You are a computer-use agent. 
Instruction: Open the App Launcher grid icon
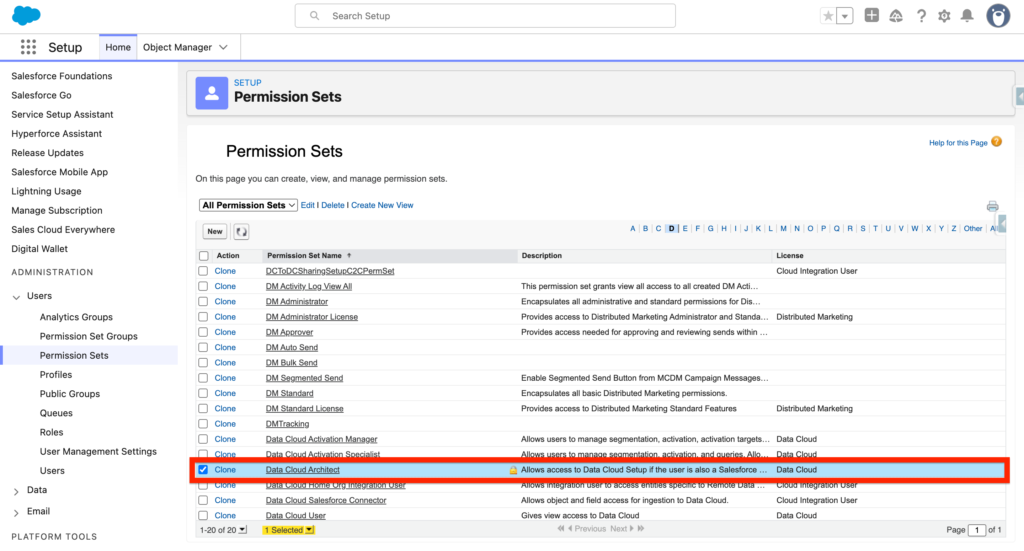coord(28,47)
